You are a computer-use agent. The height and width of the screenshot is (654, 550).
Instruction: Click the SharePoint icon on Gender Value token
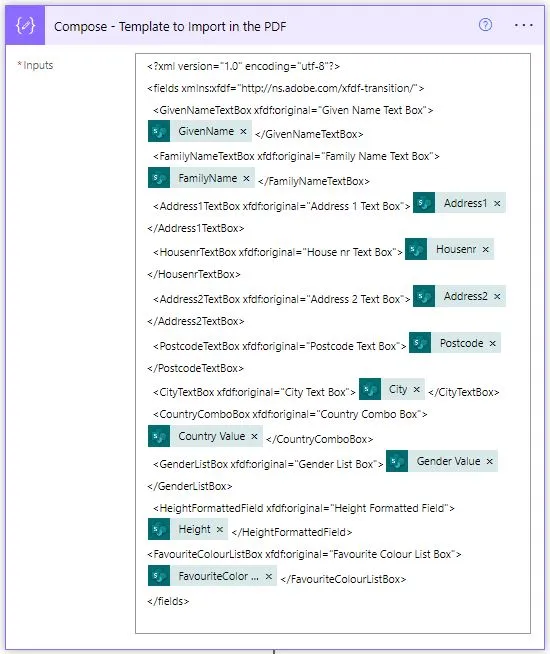397,461
